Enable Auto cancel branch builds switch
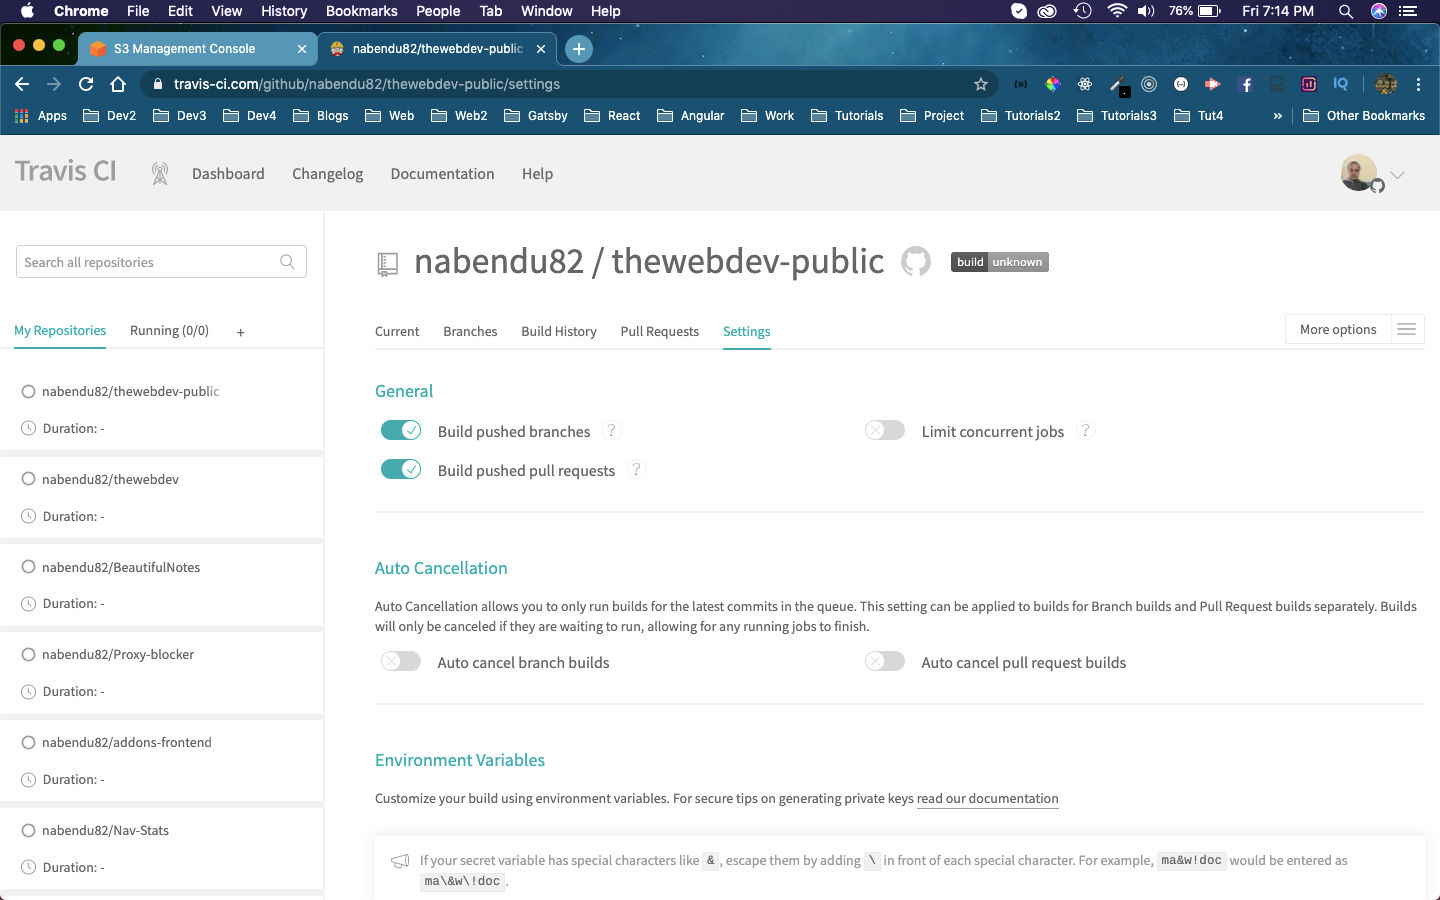Viewport: 1440px width, 900px height. coord(401,661)
